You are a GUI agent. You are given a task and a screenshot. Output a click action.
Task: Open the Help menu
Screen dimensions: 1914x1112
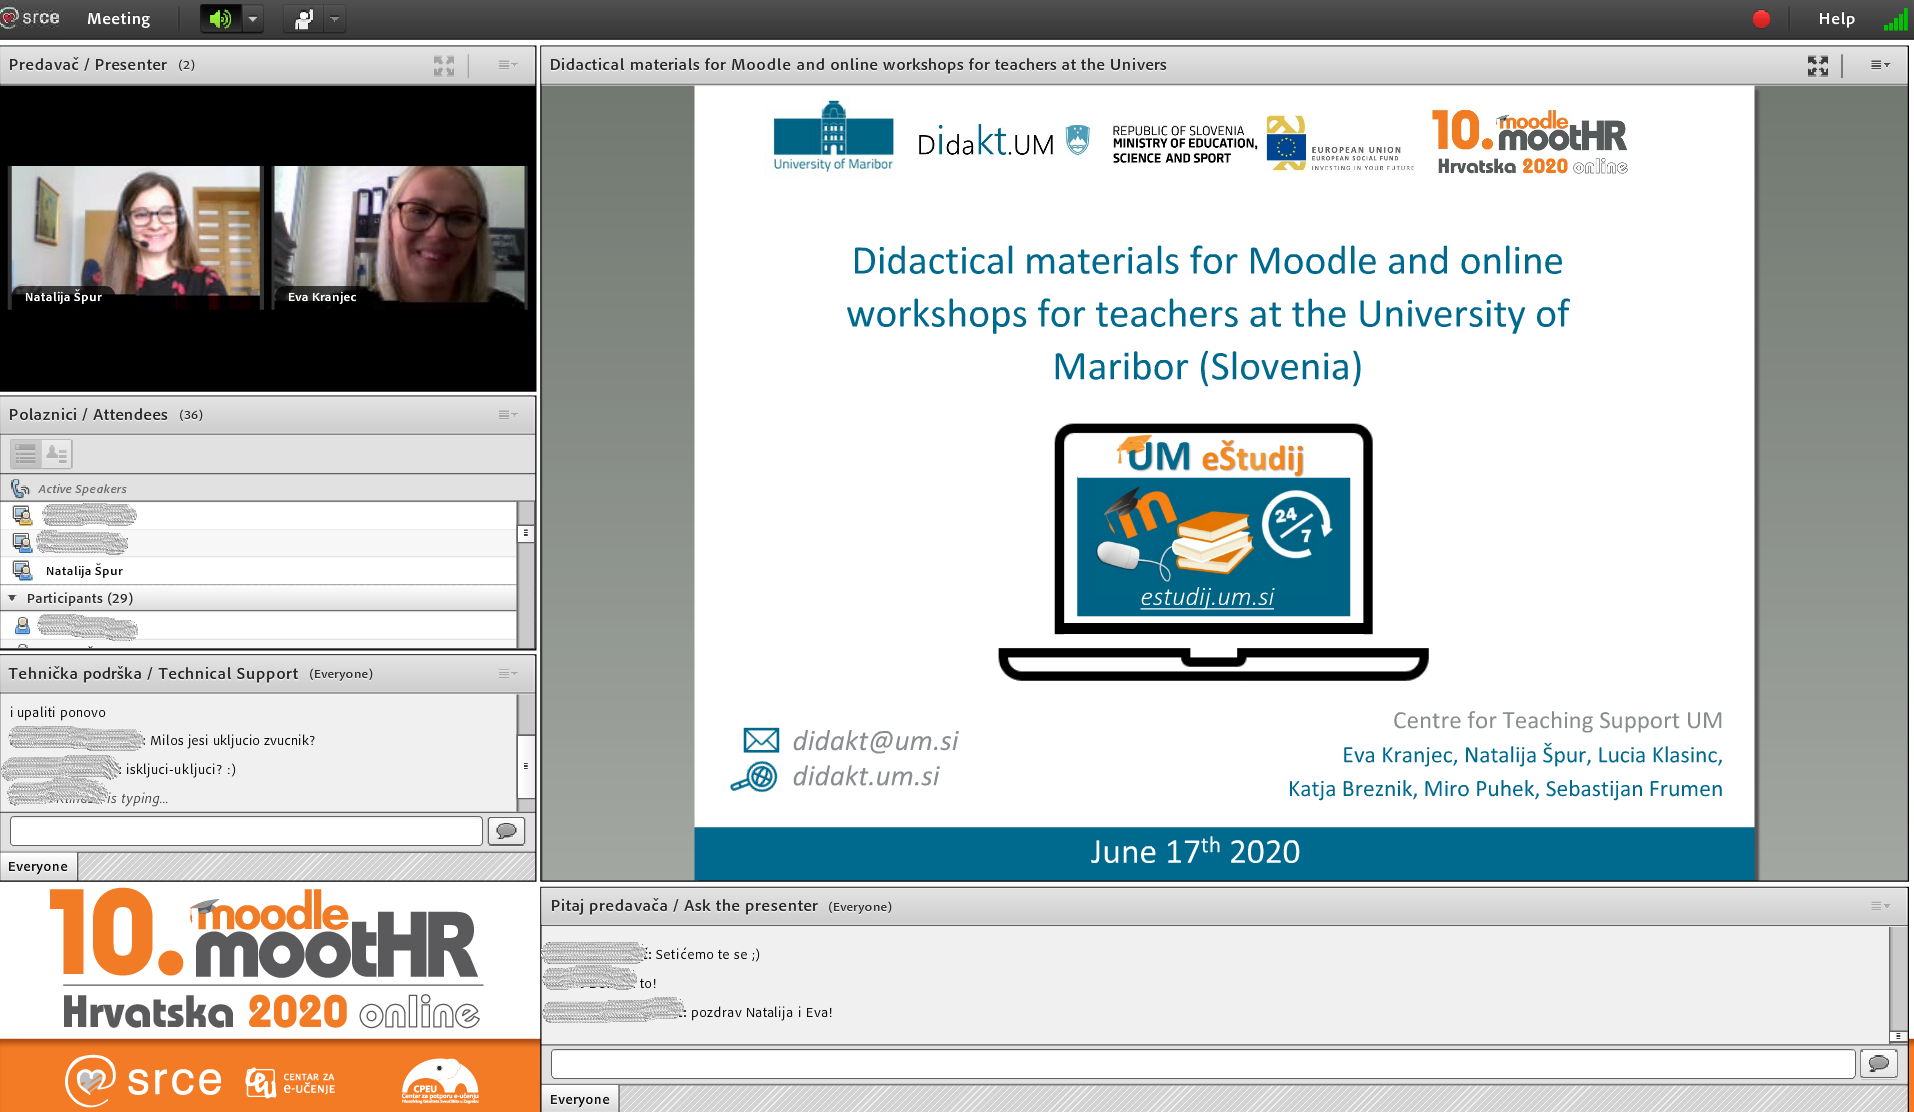coord(1836,18)
